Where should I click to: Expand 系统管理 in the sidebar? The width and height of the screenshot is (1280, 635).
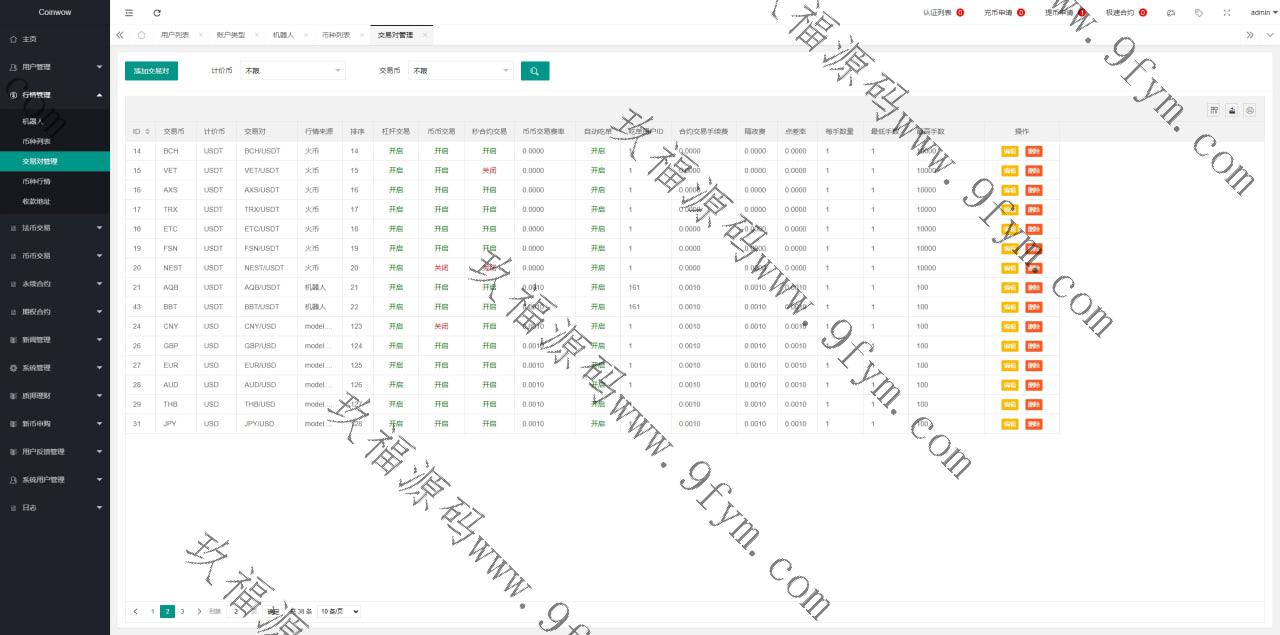coord(55,368)
